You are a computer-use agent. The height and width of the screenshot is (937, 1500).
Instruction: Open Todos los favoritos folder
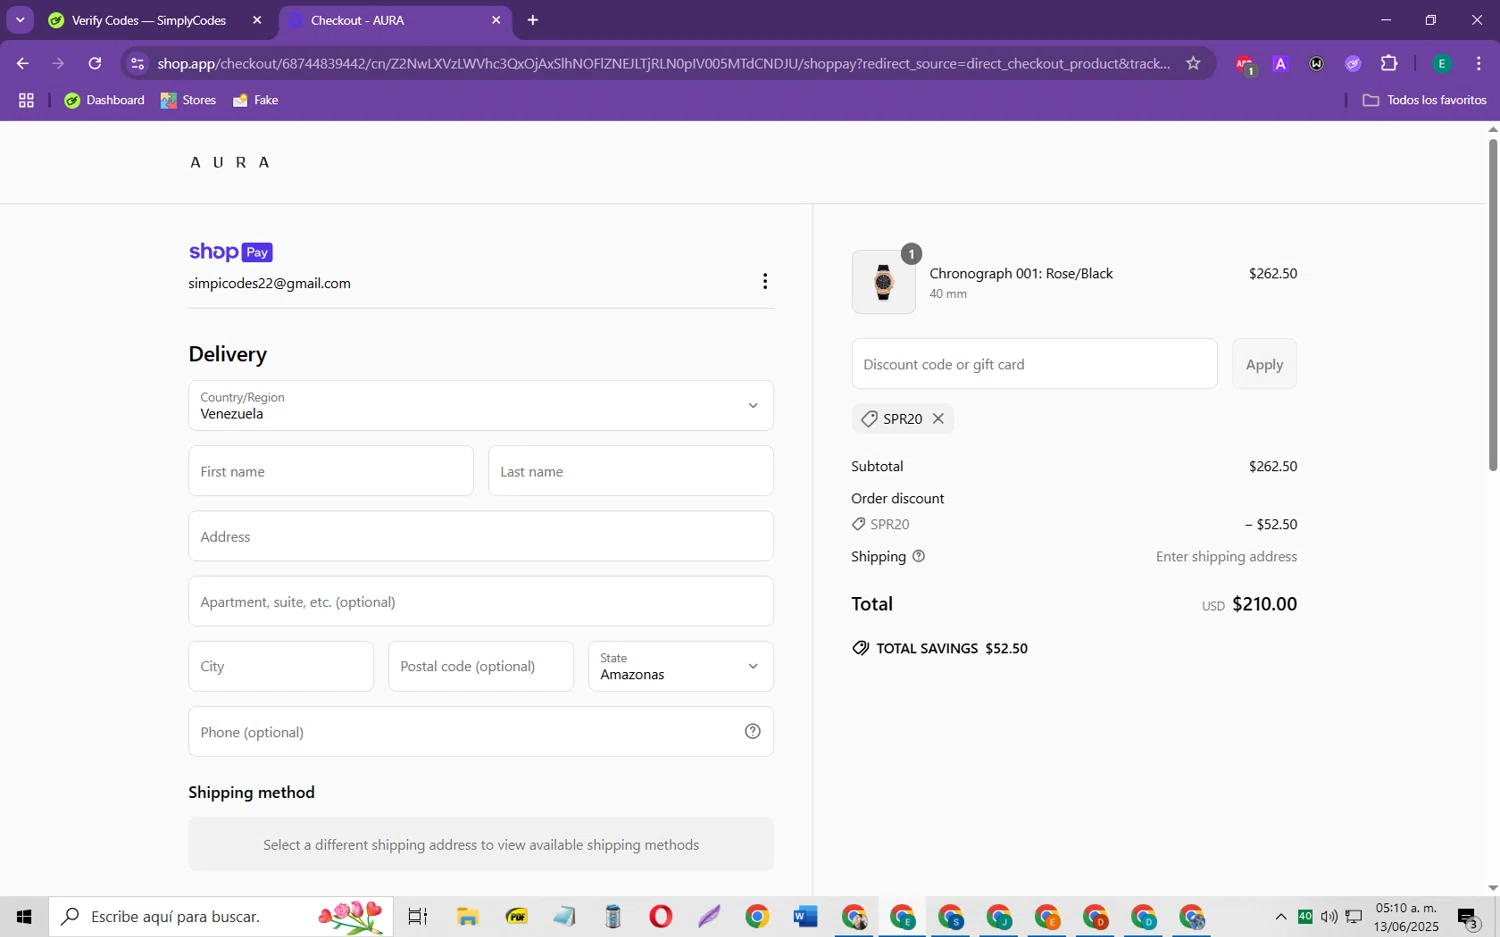1425,100
